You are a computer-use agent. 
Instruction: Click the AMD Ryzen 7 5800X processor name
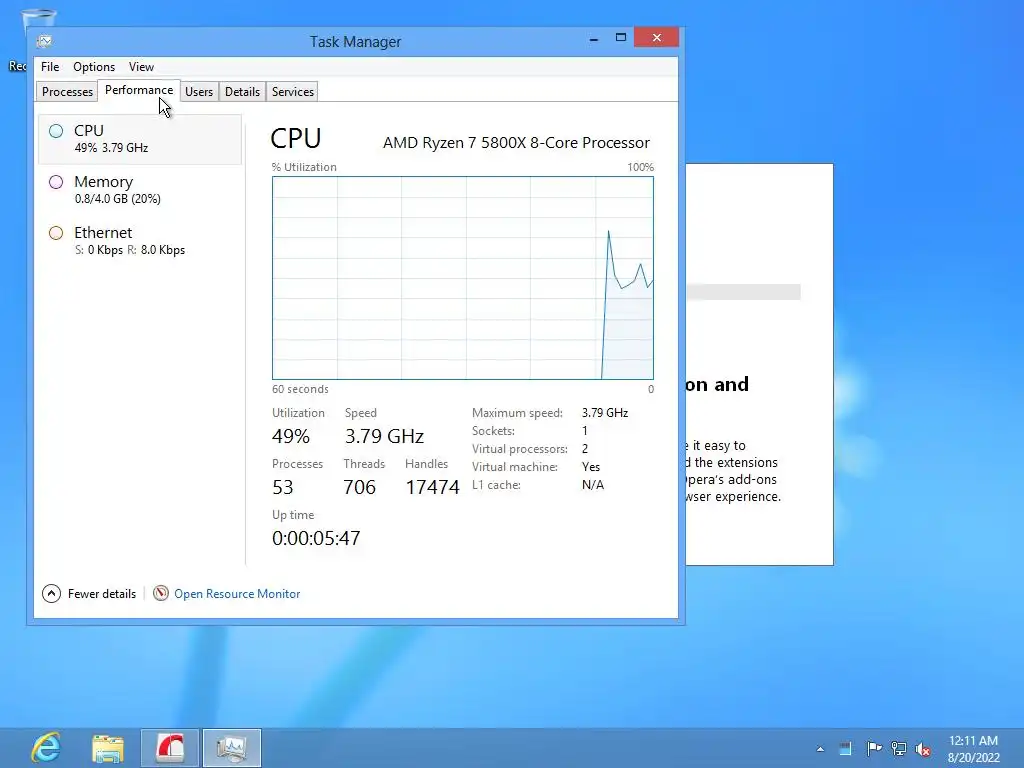[x=516, y=142]
